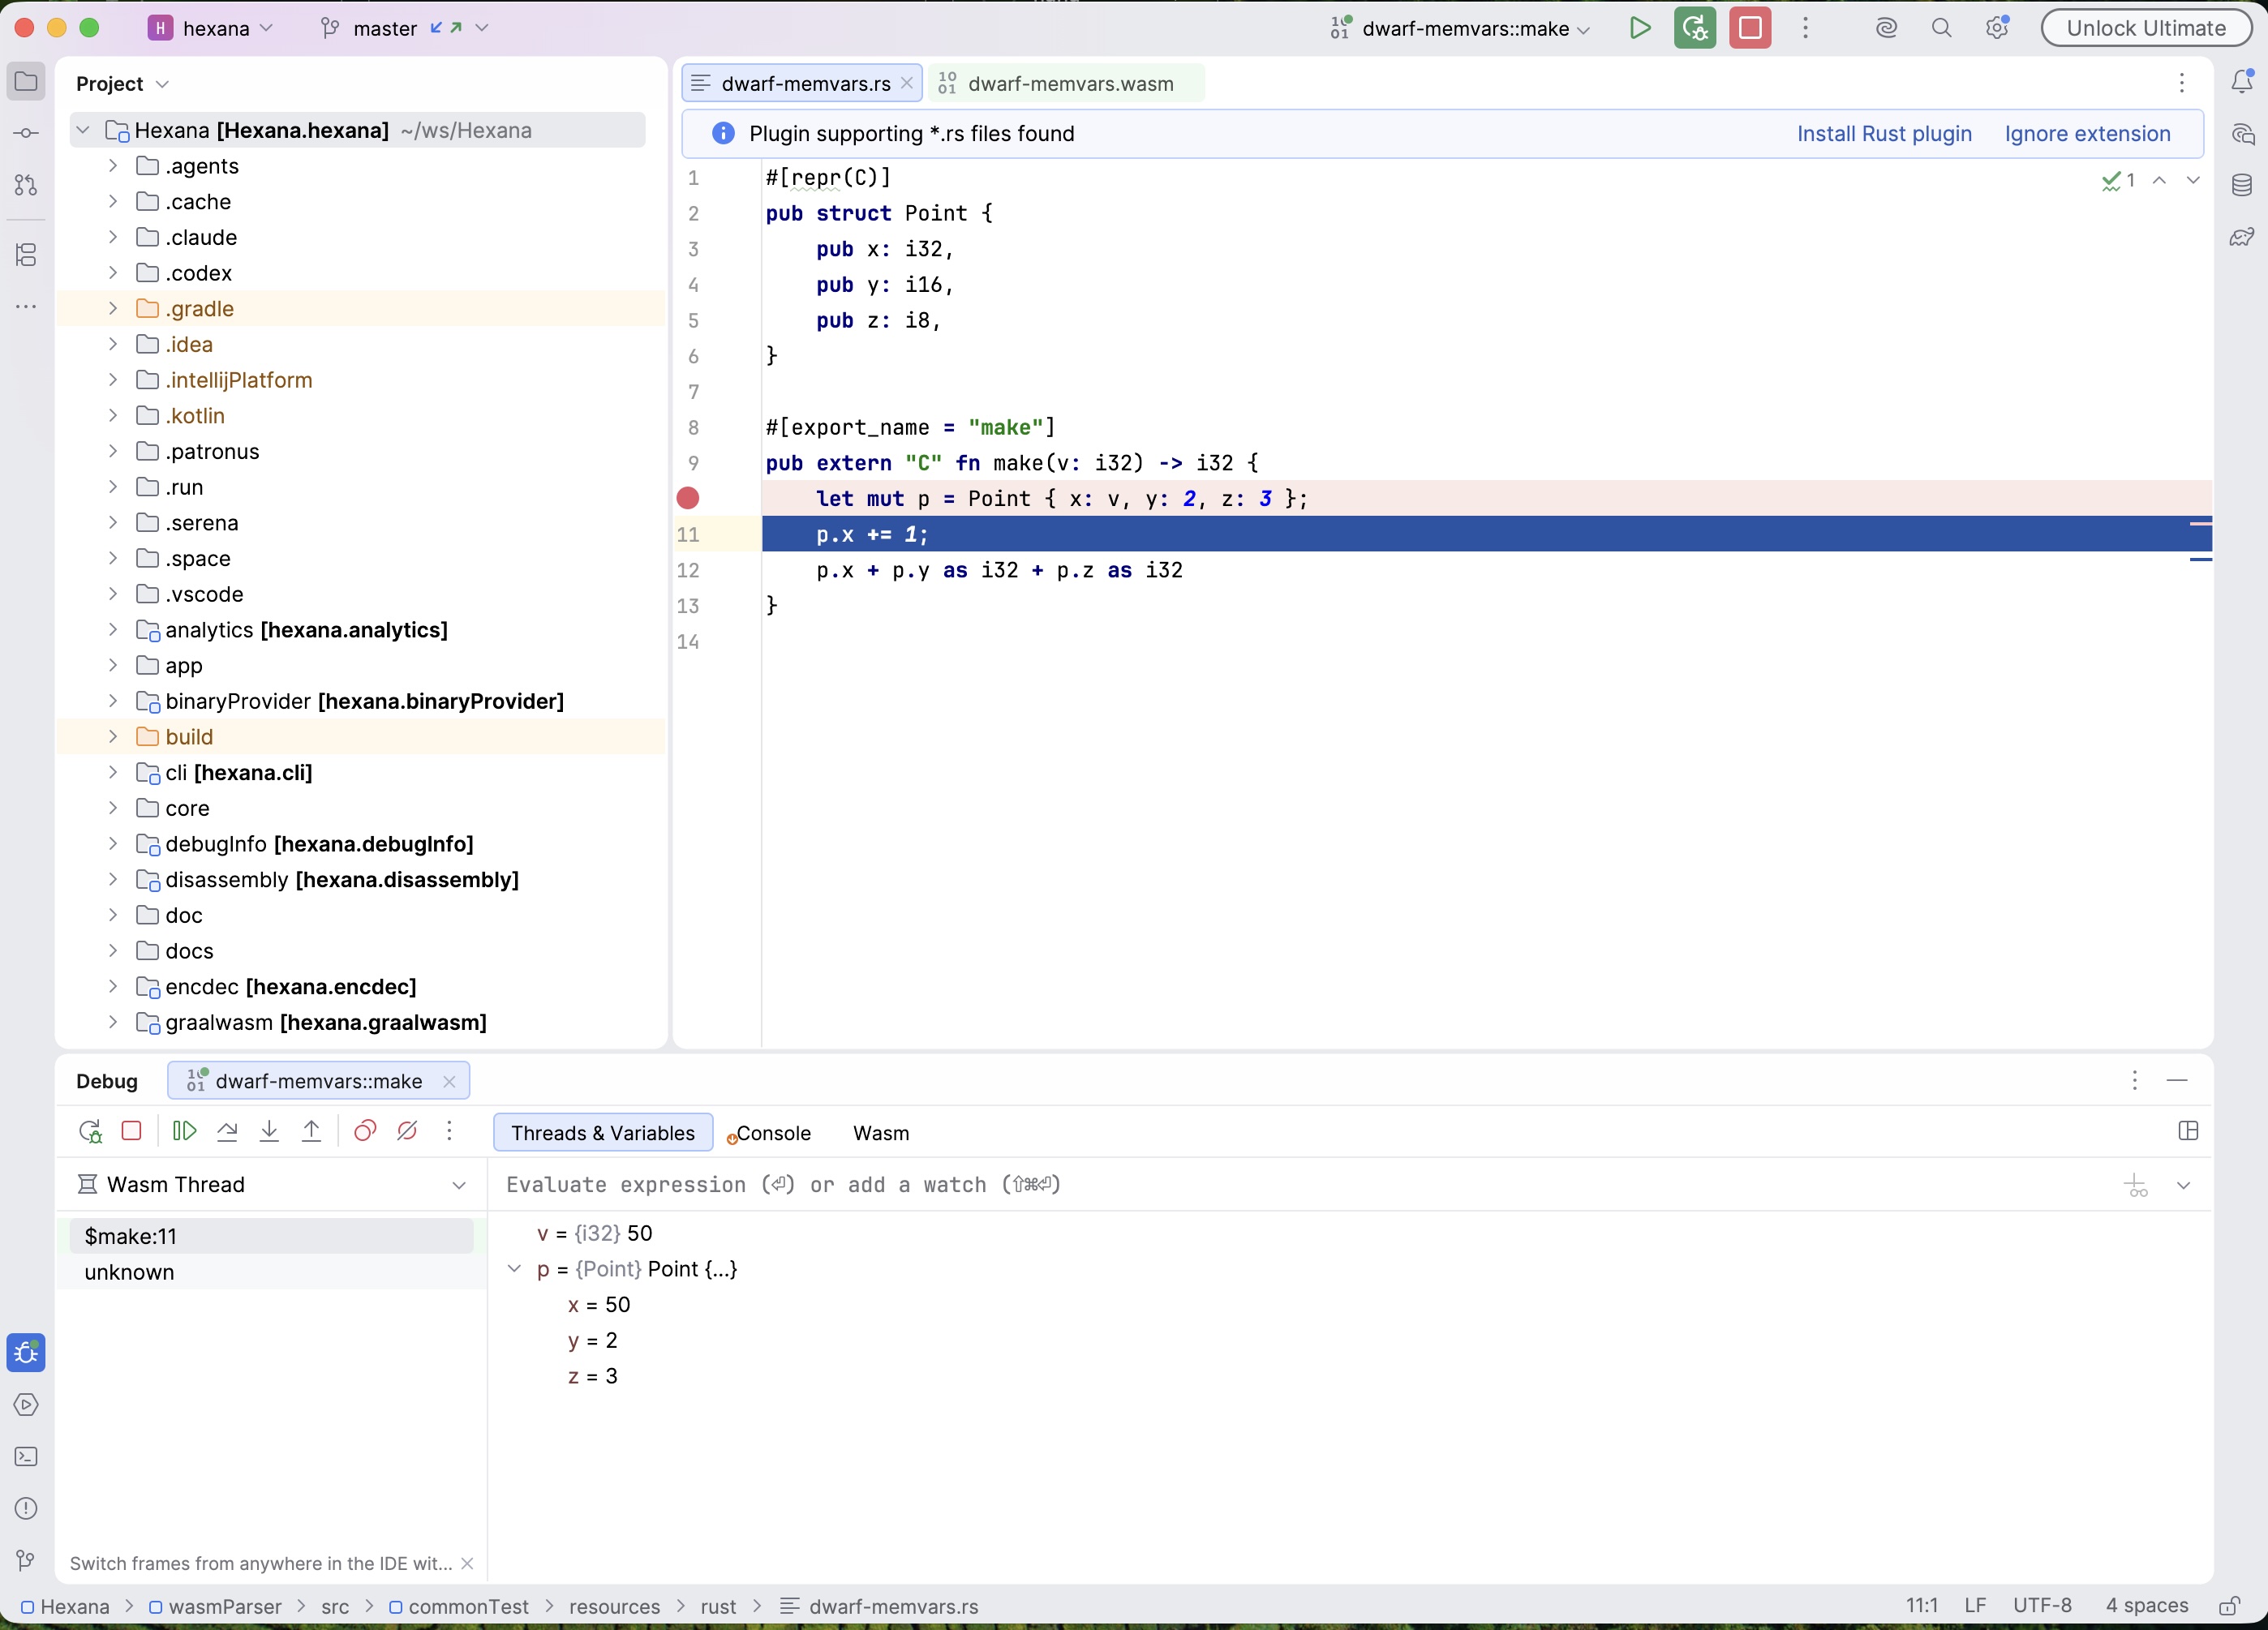Screen dimensions: 2268x1630
Task: Toggle the Project tool window icon
Action: (26, 81)
